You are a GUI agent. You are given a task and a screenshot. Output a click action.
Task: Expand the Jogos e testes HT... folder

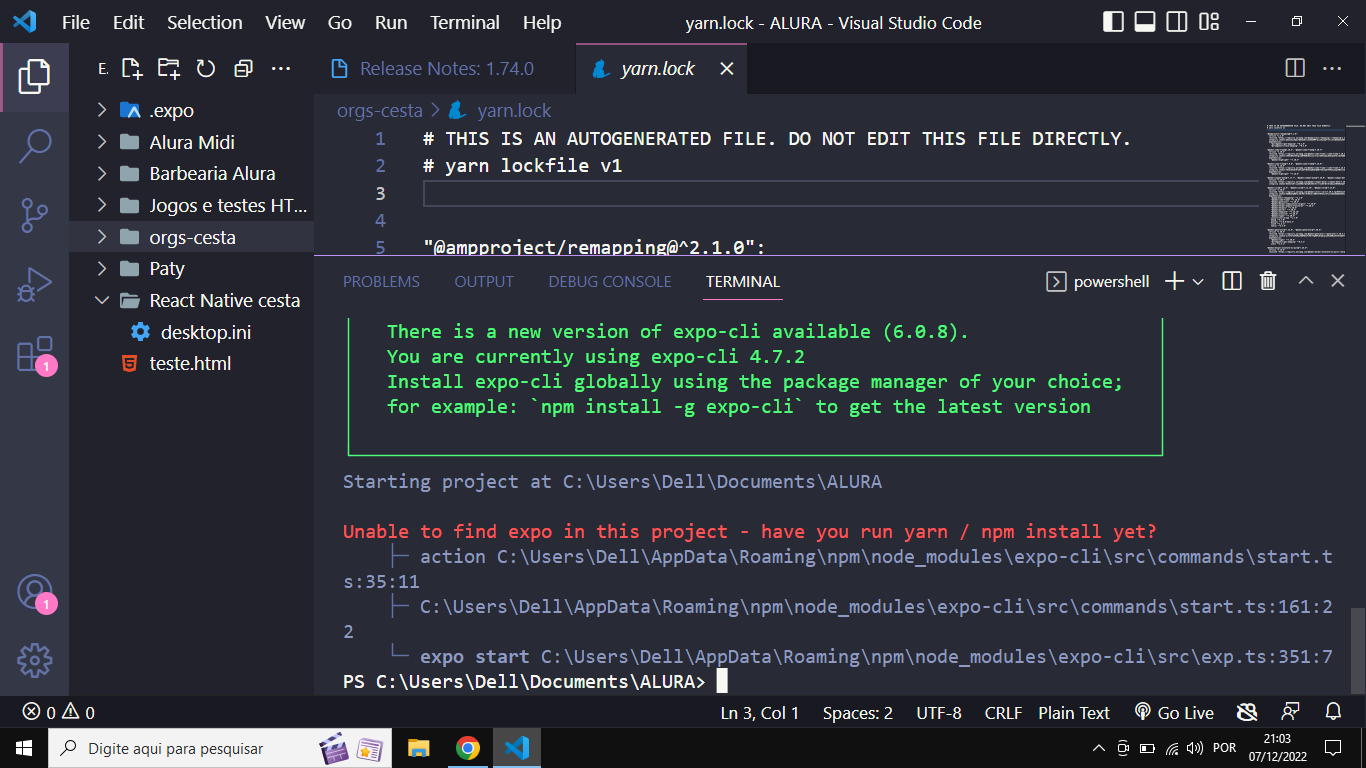pos(191,205)
